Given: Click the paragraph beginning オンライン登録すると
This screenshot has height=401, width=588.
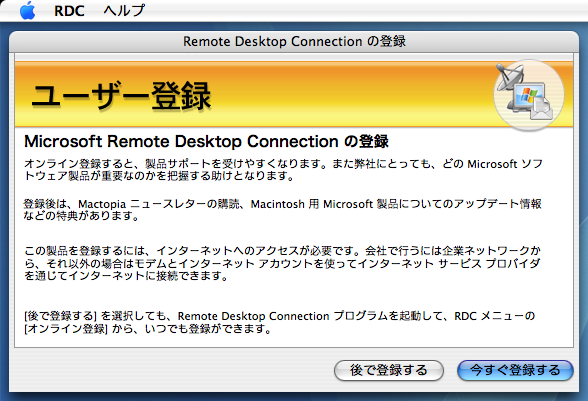Looking at the screenshot, I should tap(283, 170).
